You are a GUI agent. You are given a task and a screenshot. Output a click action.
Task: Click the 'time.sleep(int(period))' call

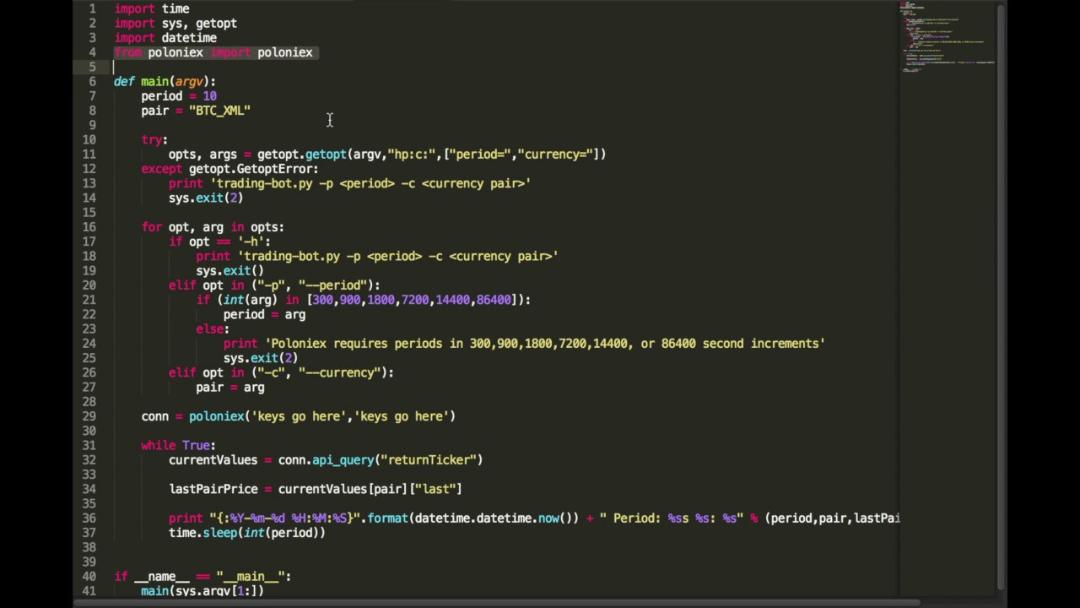[247, 532]
